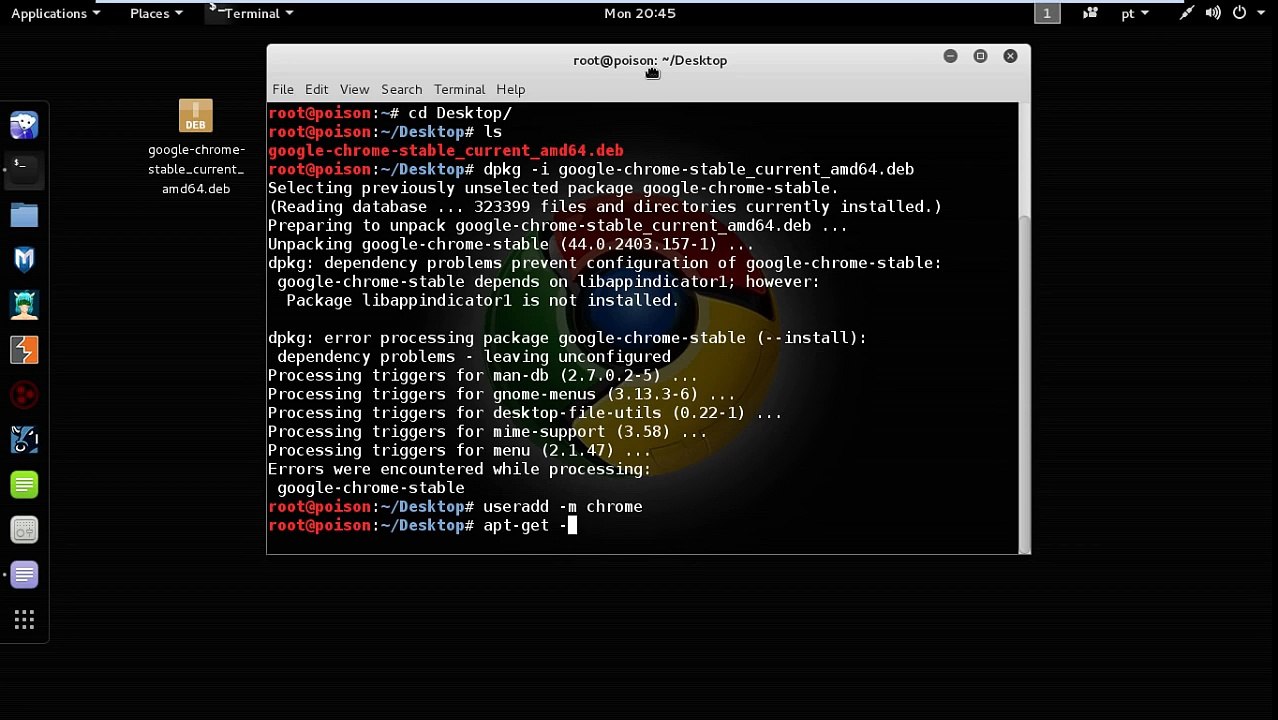
Task: Open the Places menu
Action: [x=156, y=13]
